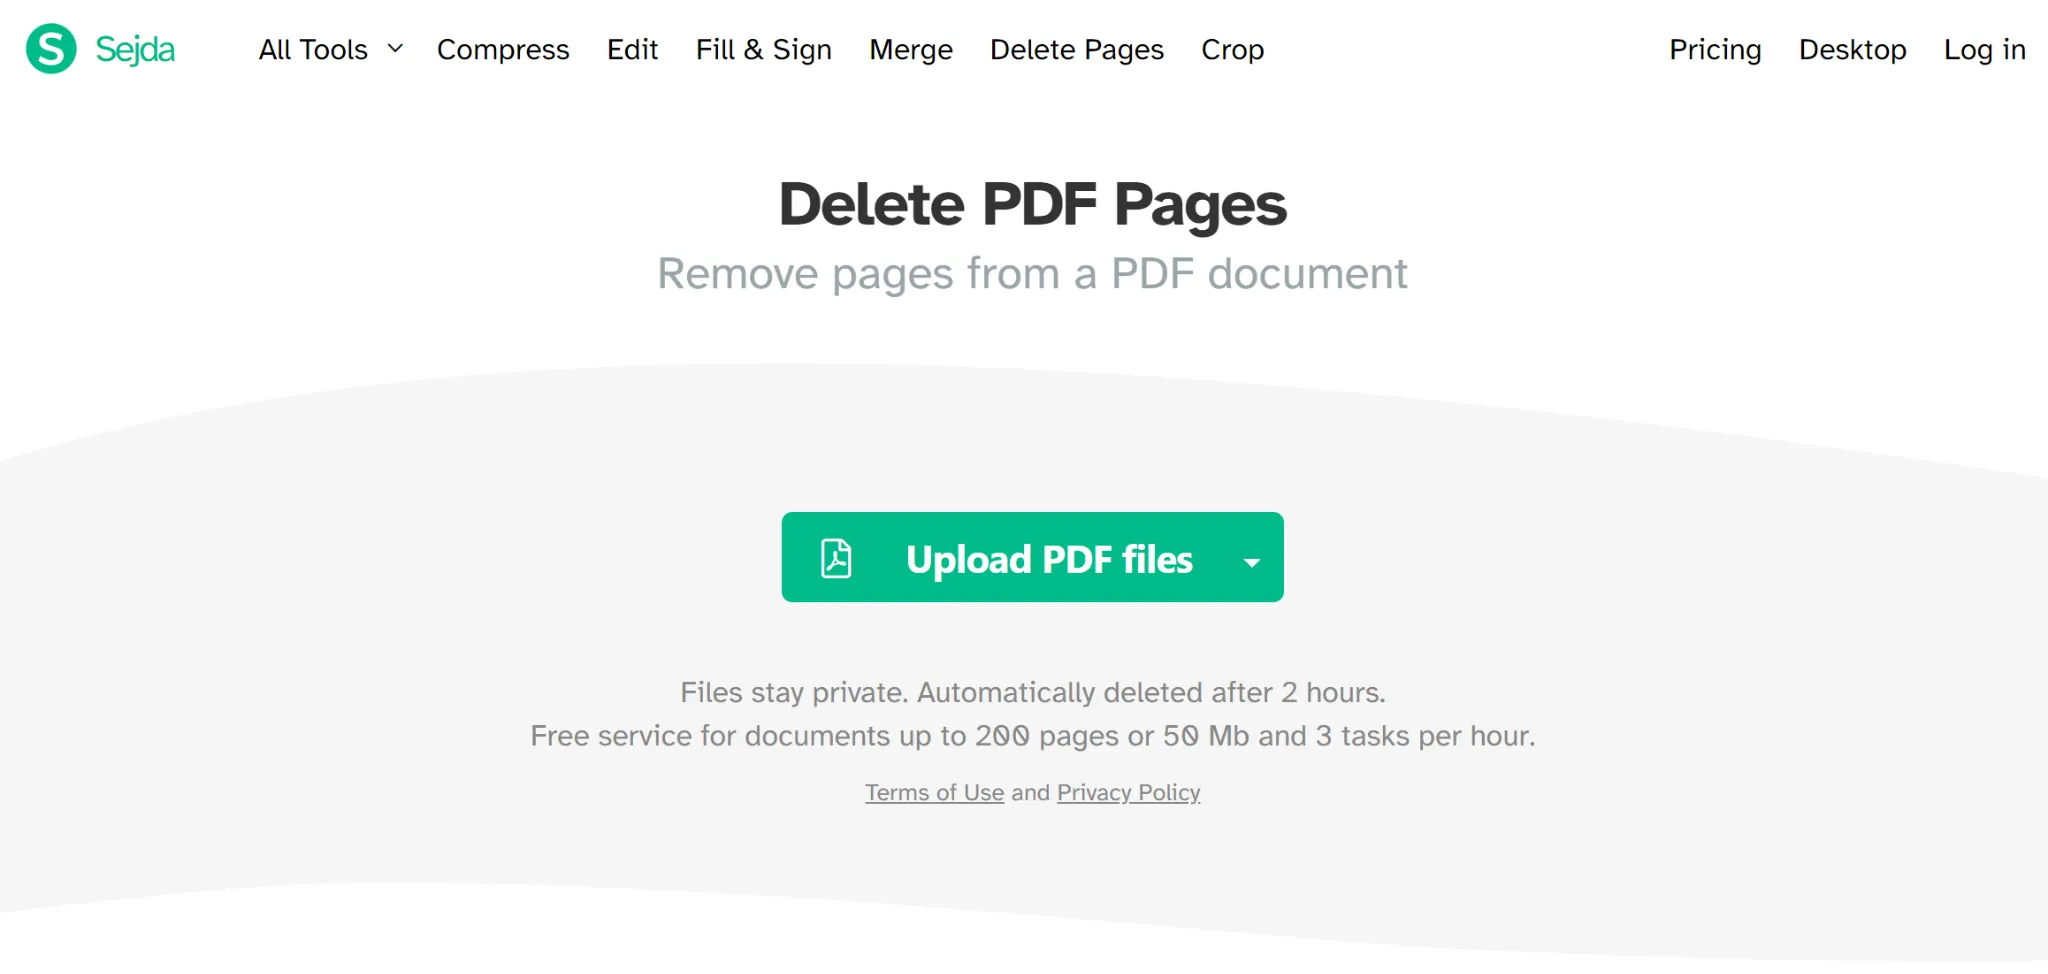Open the Terms of Use link
Image resolution: width=2048 pixels, height=974 pixels.
coord(934,792)
